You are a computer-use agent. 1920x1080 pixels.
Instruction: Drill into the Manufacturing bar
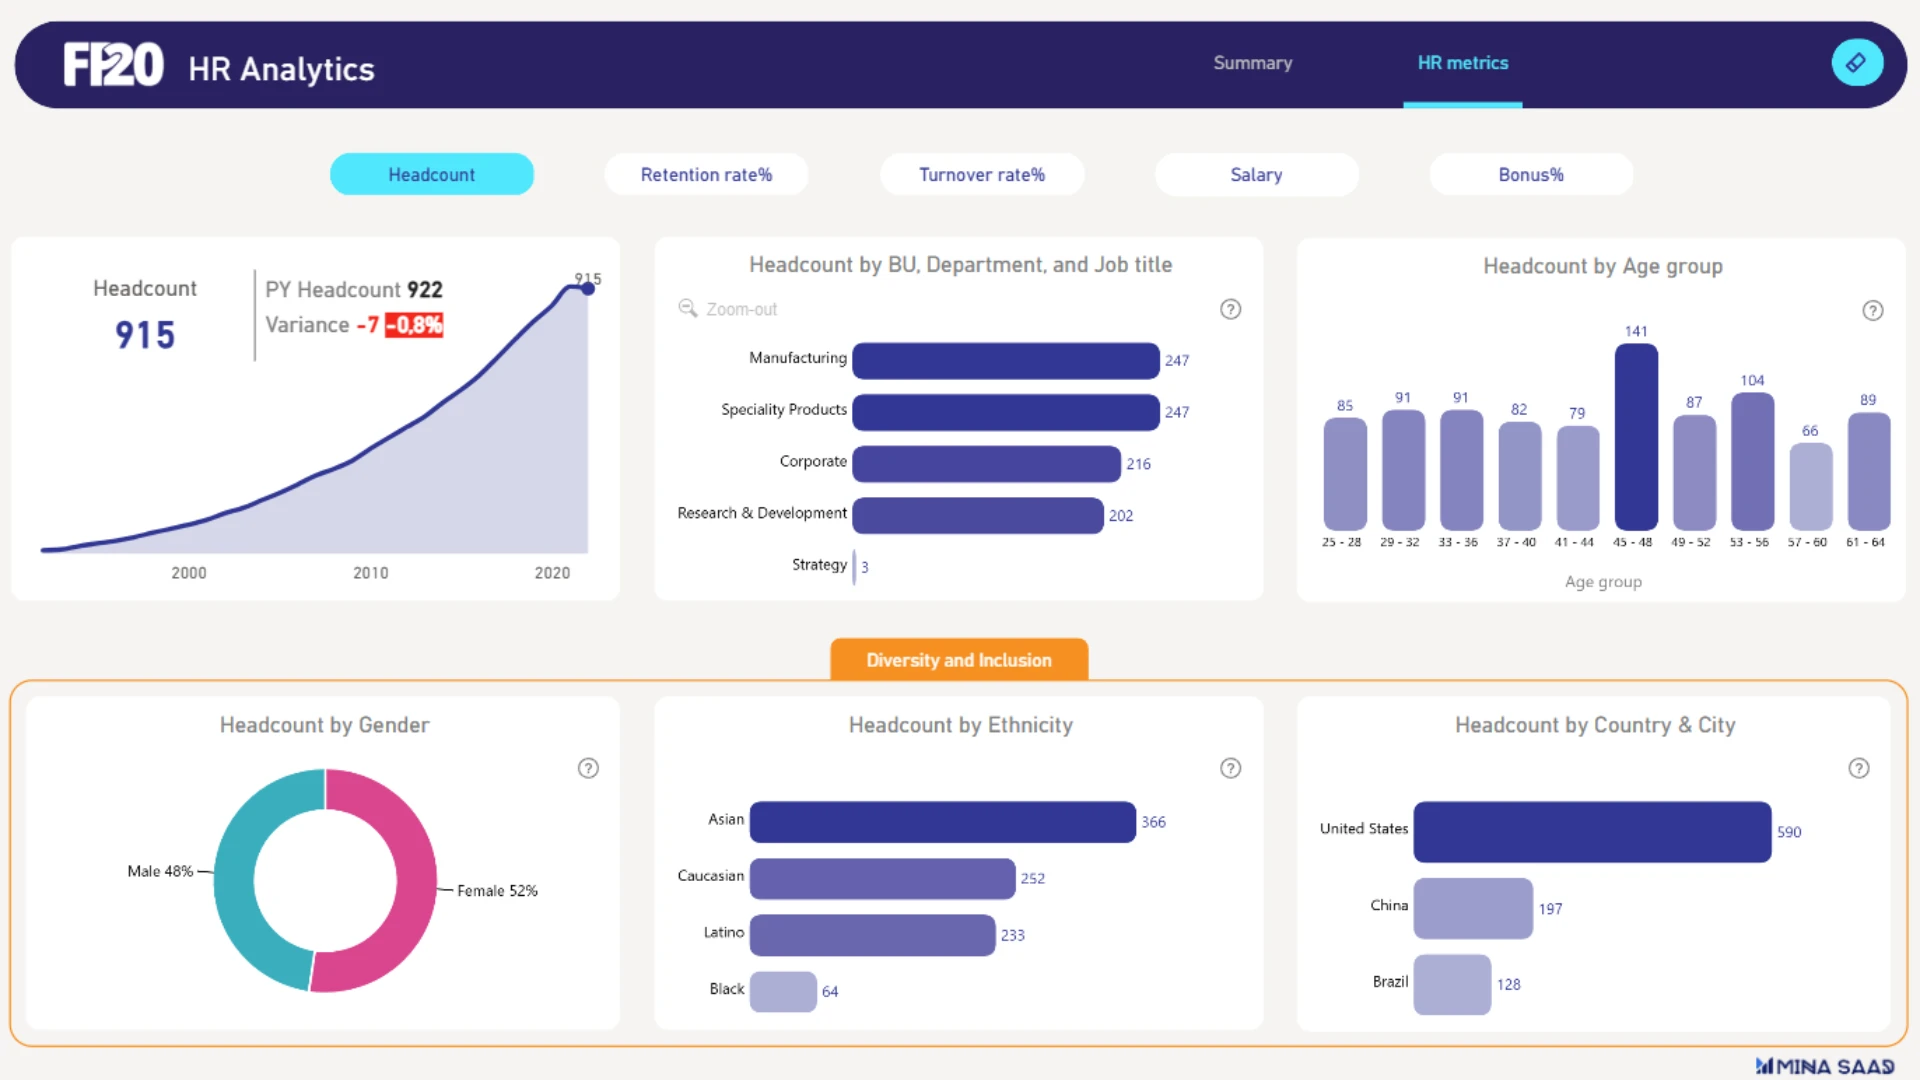1005,361
